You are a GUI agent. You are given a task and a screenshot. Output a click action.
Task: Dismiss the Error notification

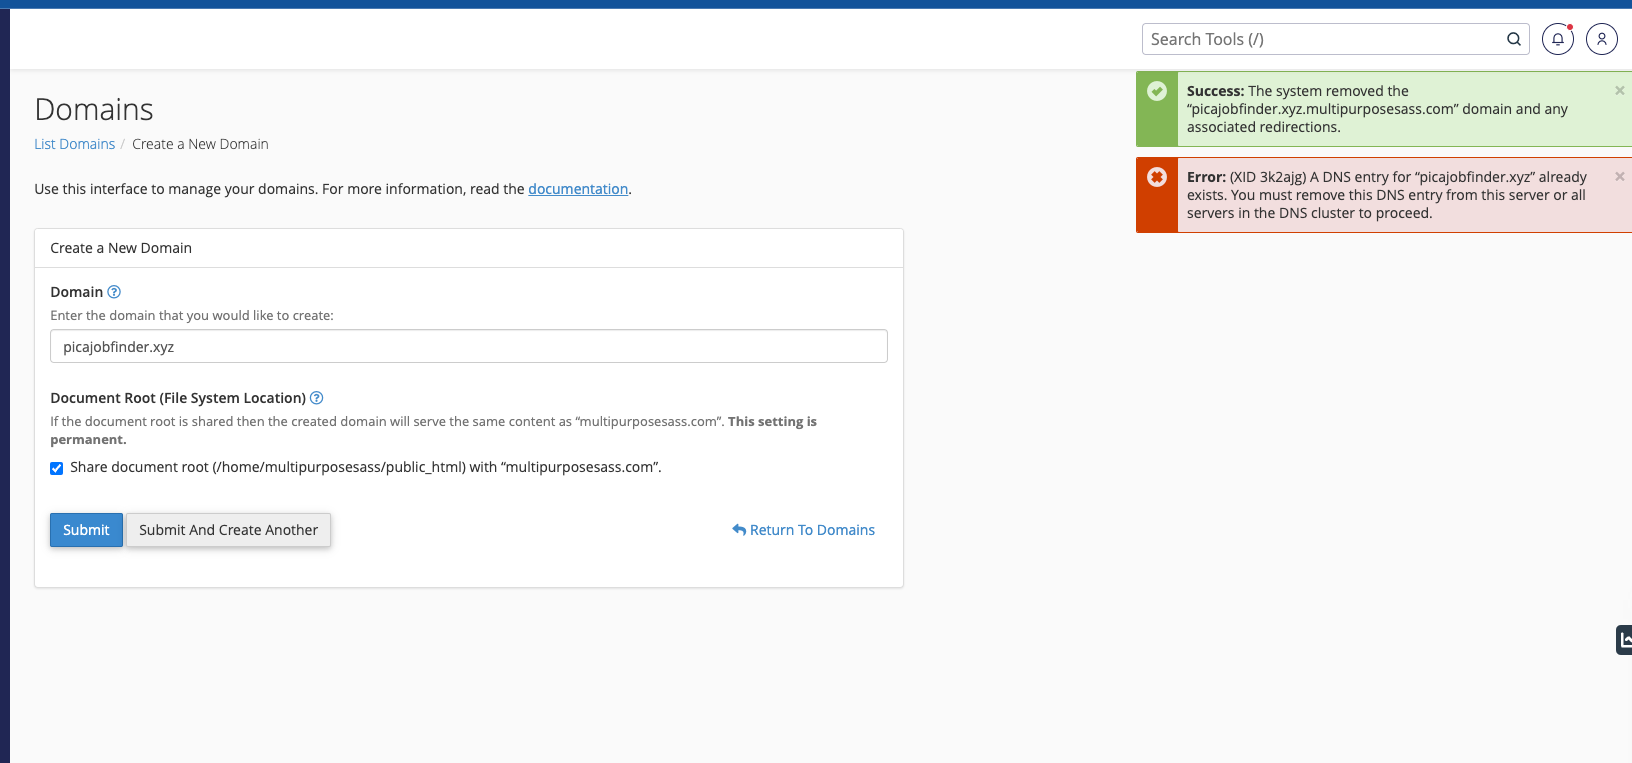1620,176
